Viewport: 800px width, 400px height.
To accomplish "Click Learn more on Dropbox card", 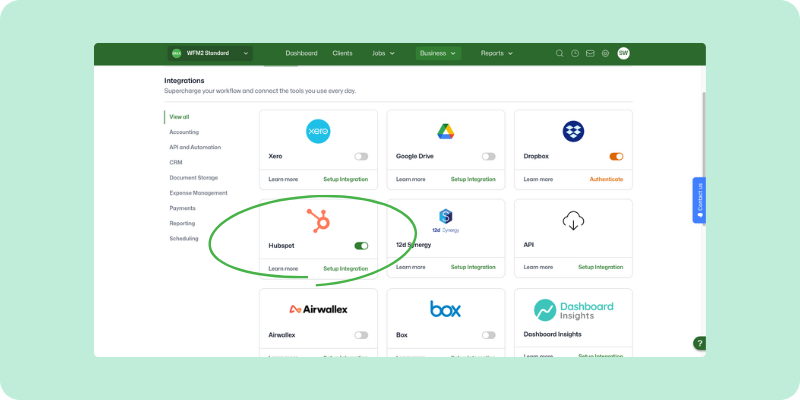I will point(538,180).
